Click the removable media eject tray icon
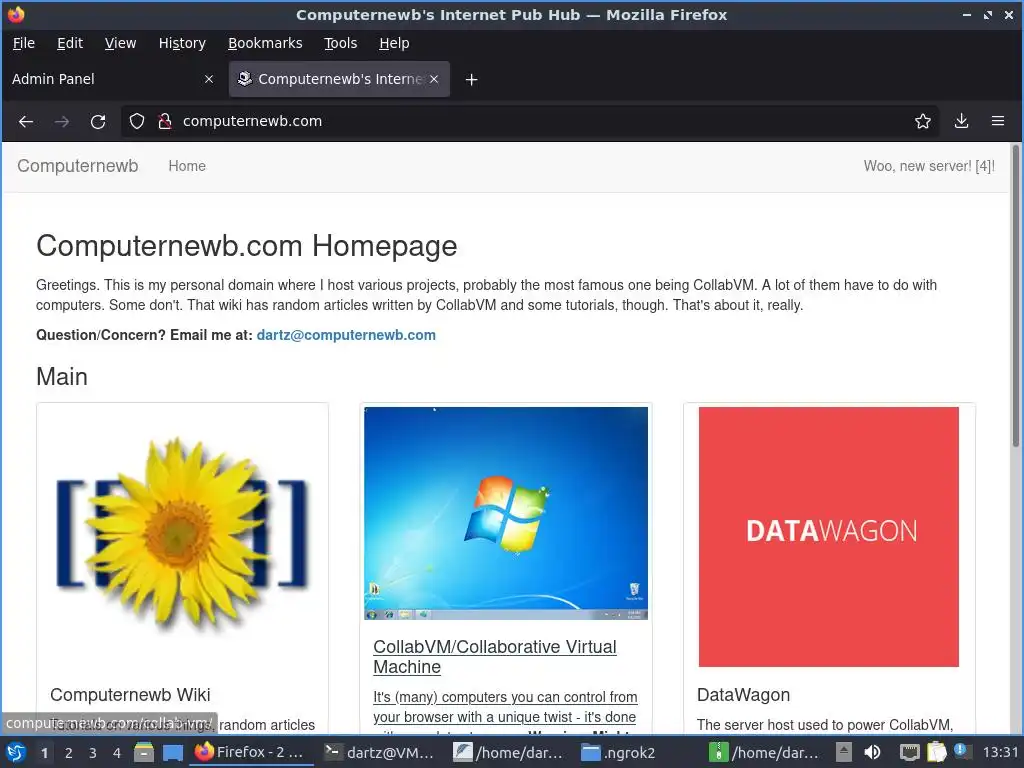The image size is (1024, 768). pyautogui.click(x=844, y=752)
